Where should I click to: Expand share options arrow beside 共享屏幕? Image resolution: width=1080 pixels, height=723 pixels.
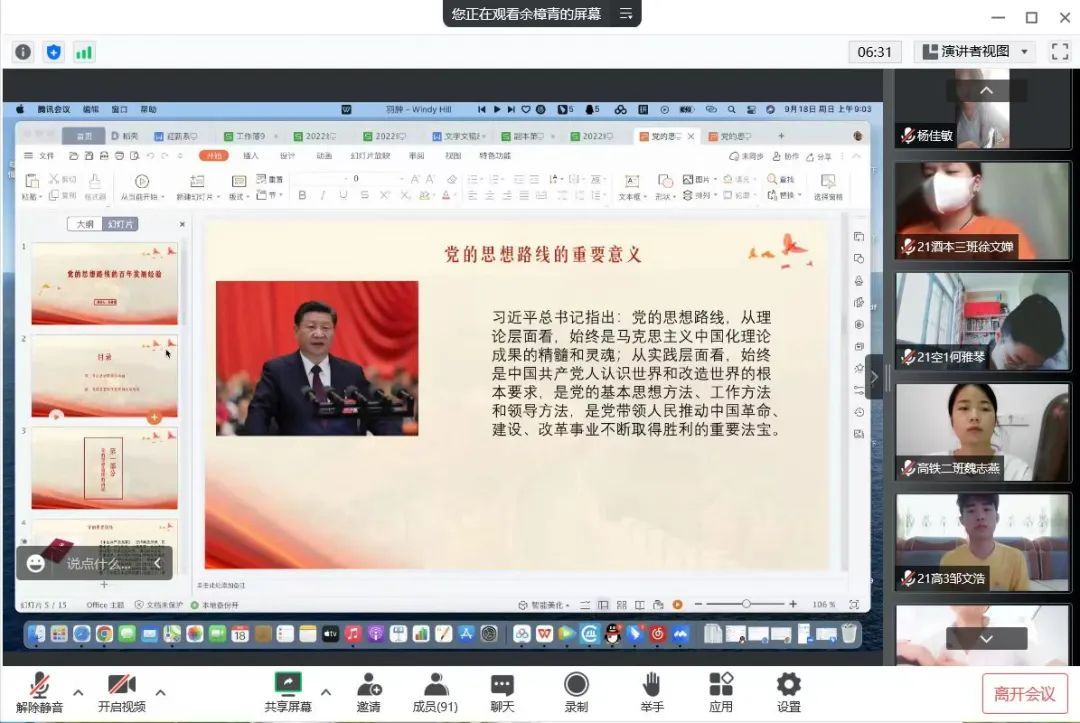point(326,692)
